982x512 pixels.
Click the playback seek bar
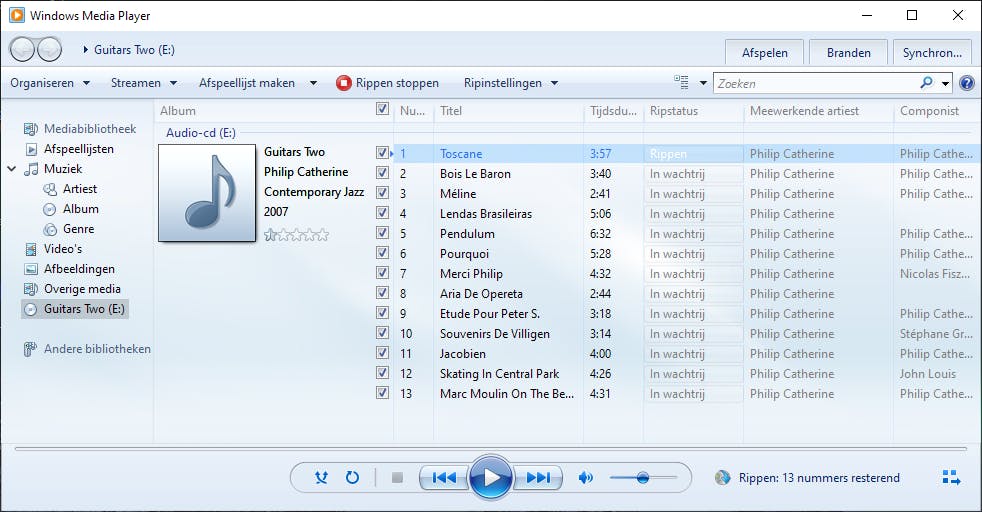click(x=491, y=448)
